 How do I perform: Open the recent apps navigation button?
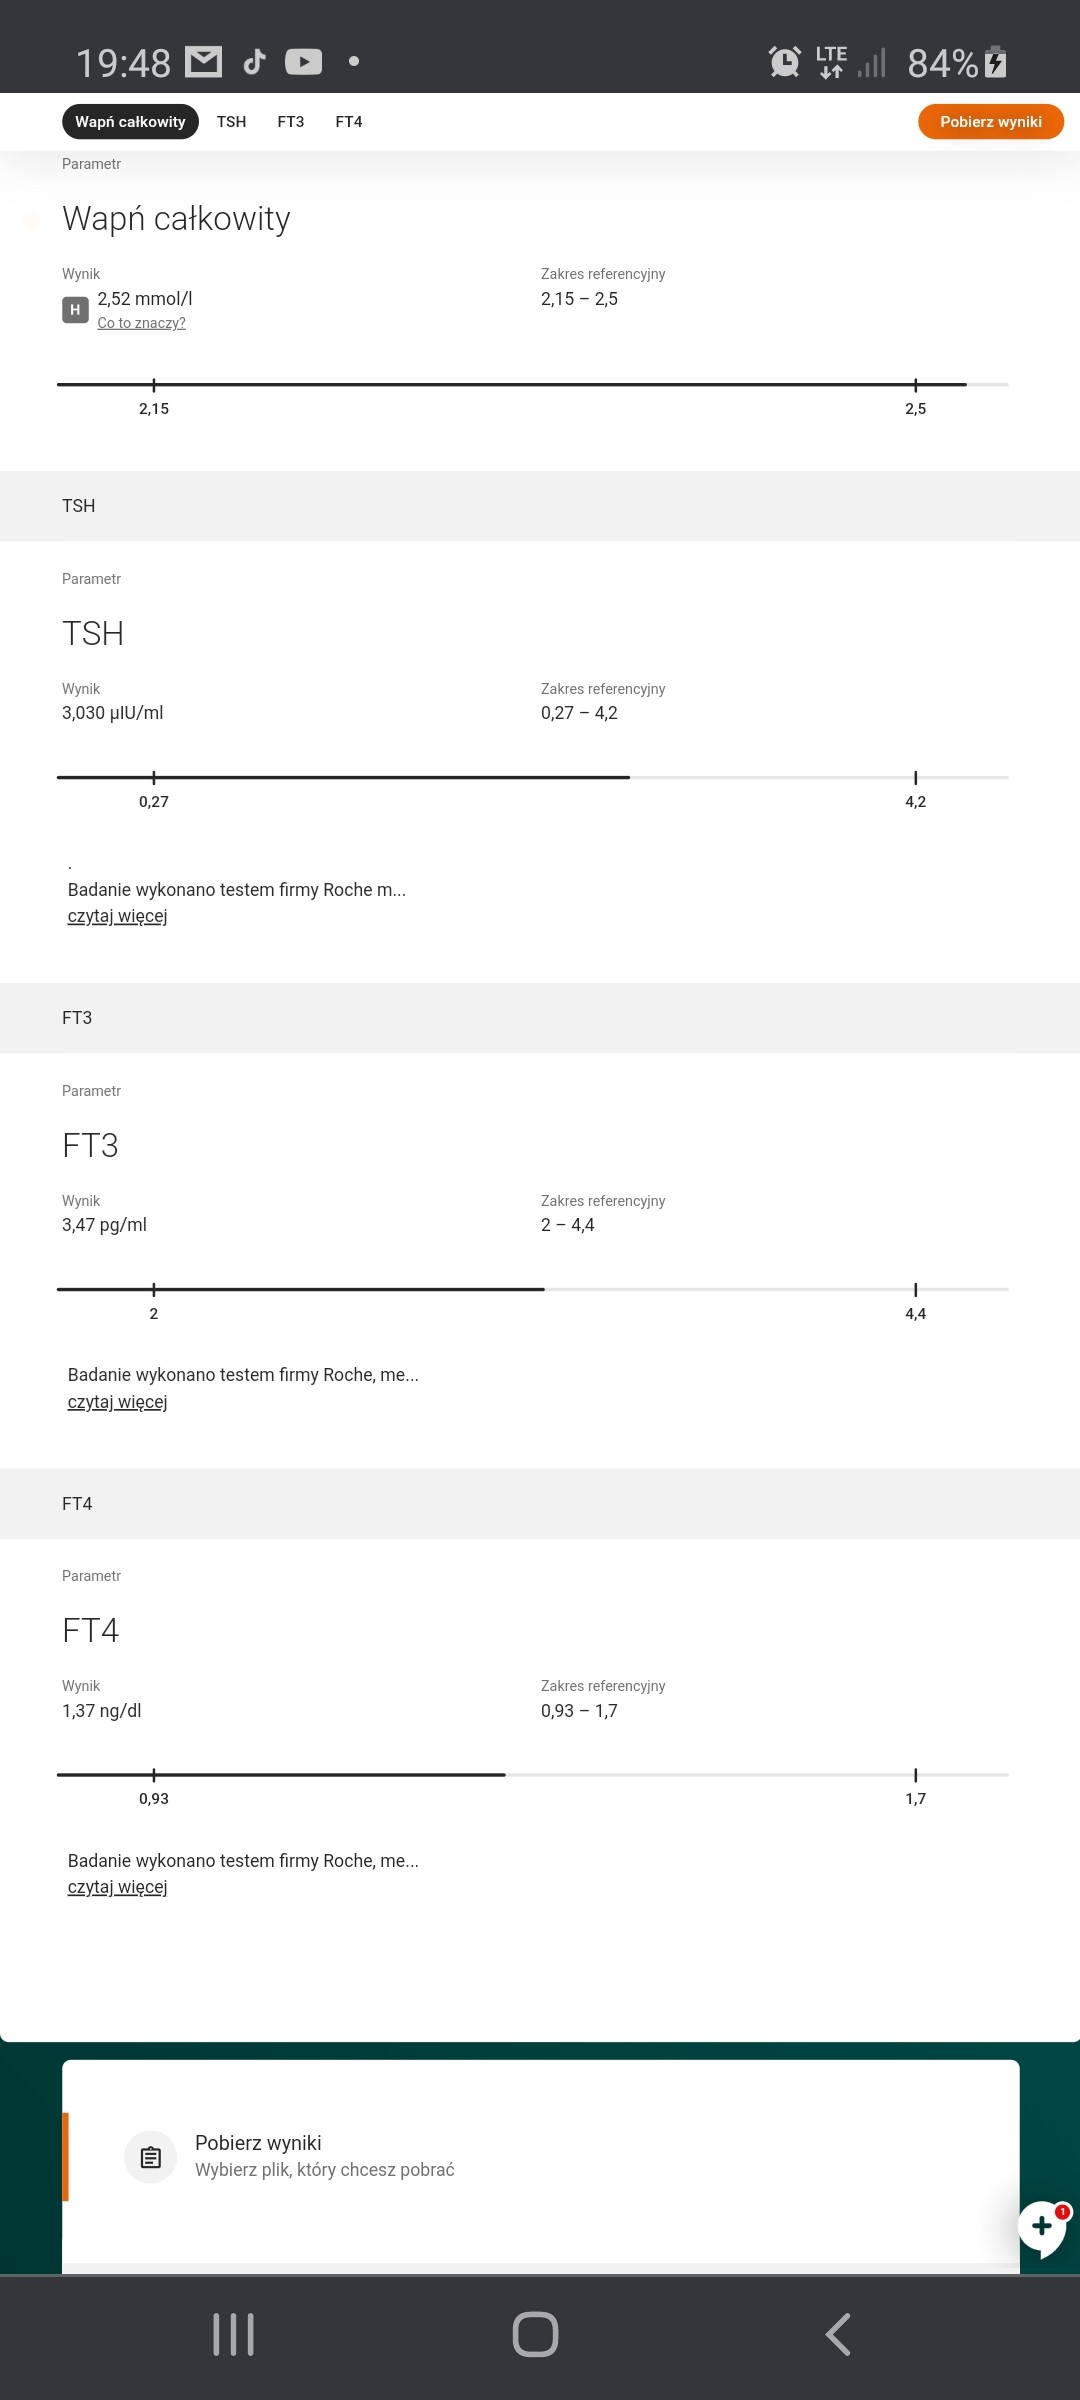[x=233, y=2334]
